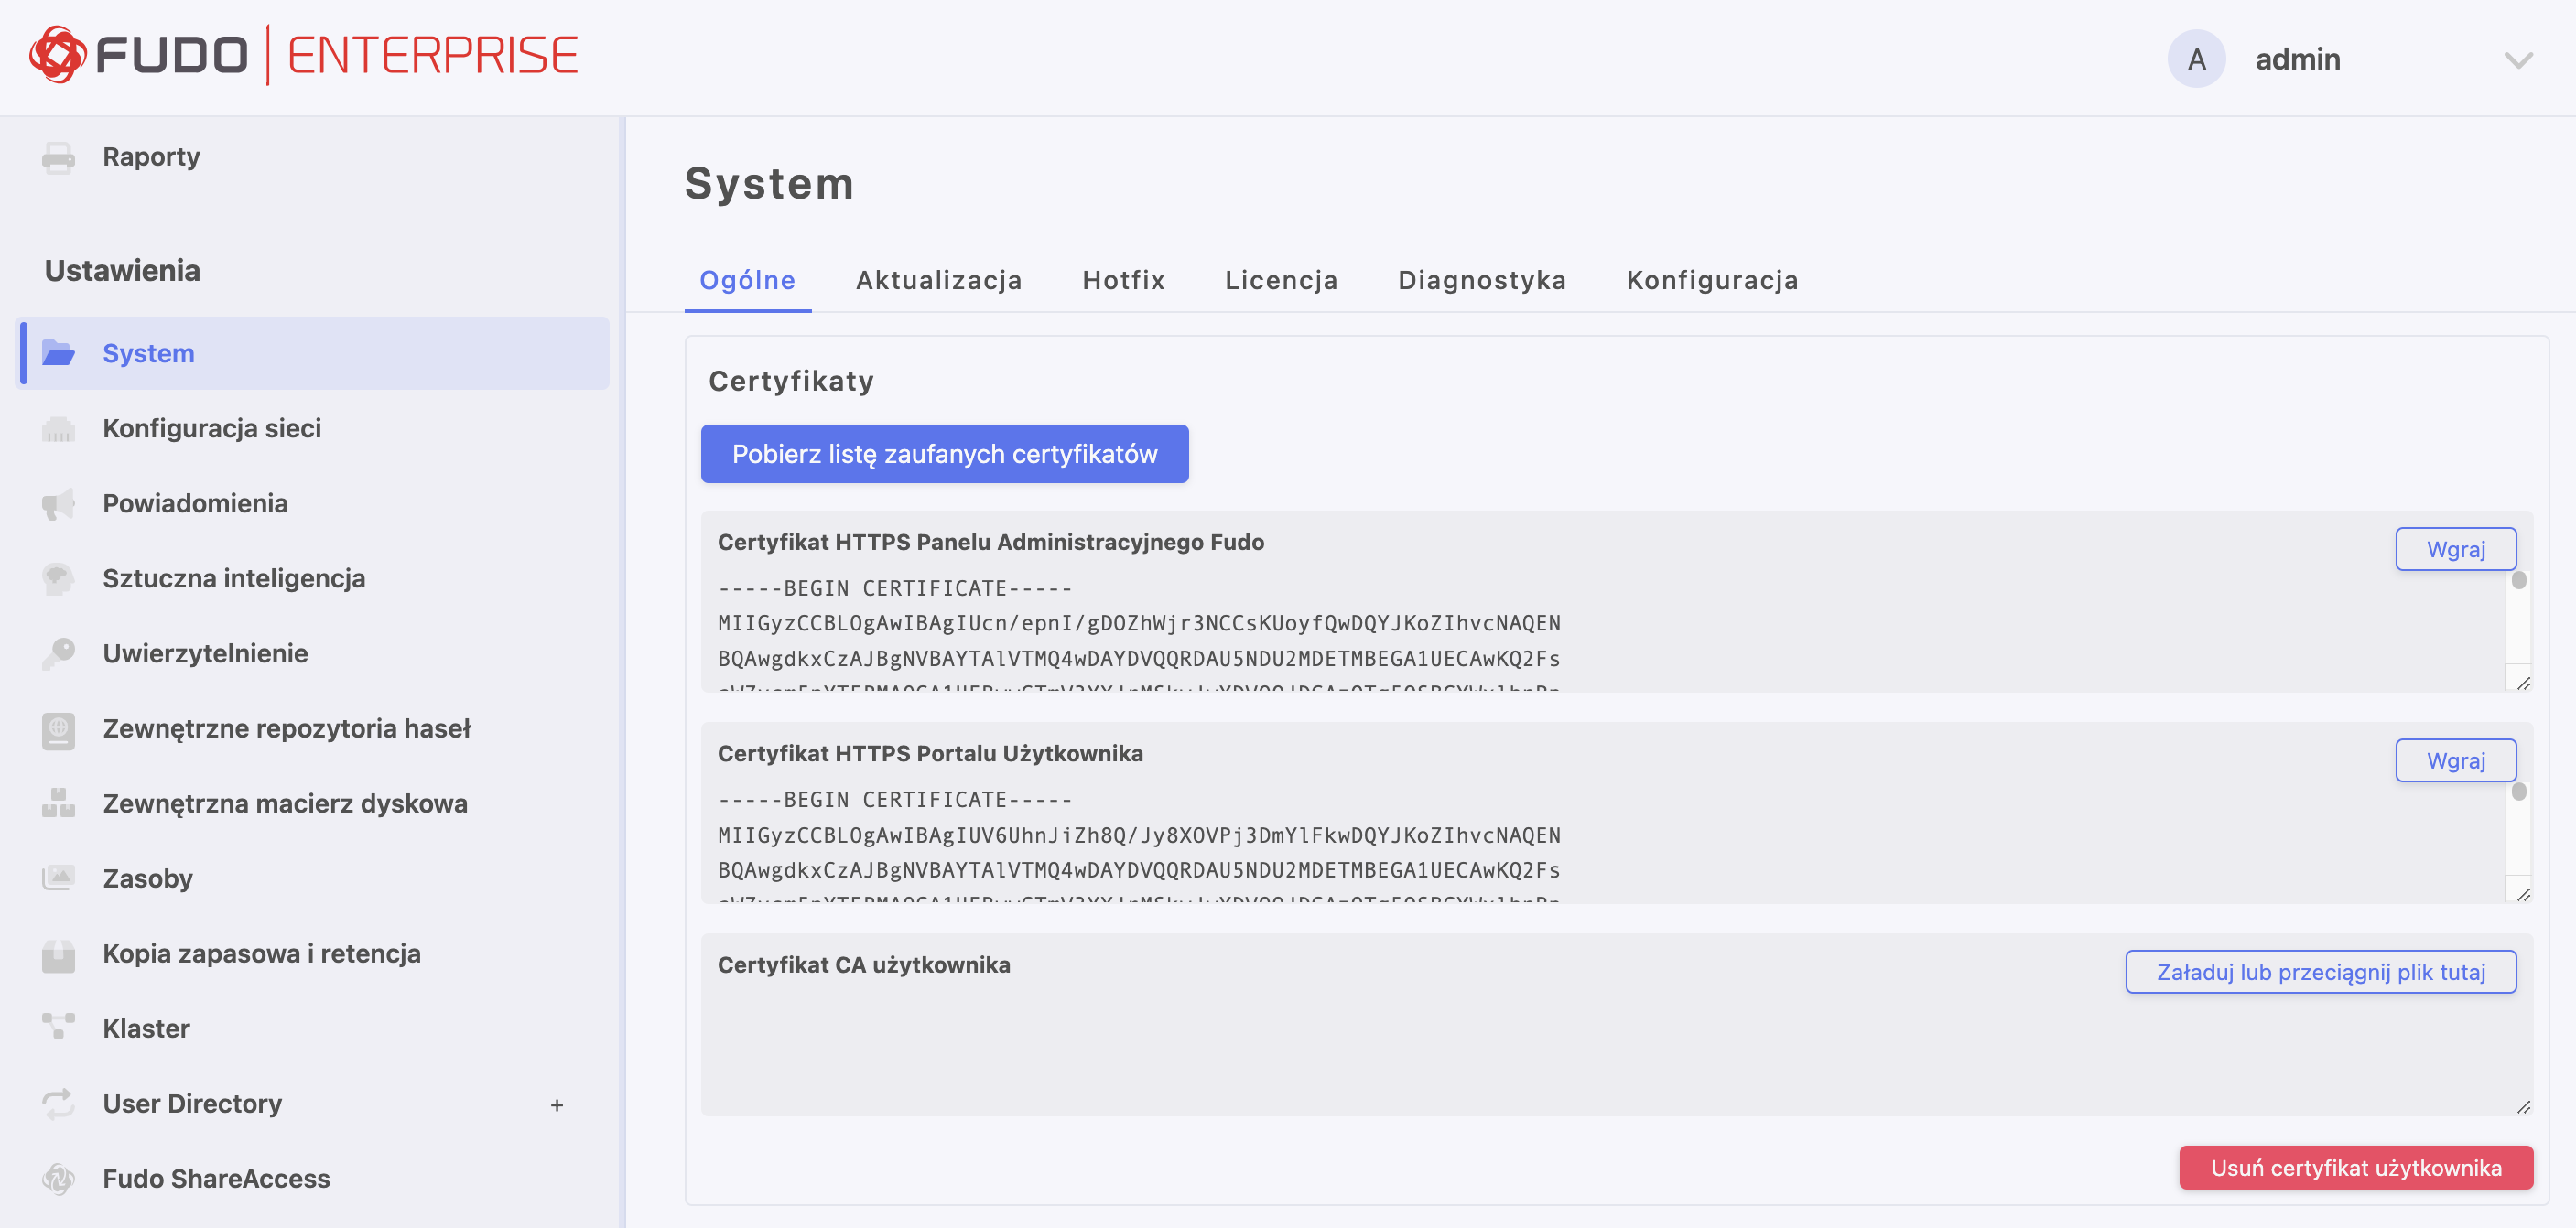The width and height of the screenshot is (2576, 1228).
Task: Click the Fudo ShareAccess logo icon
Action: click(x=58, y=1179)
